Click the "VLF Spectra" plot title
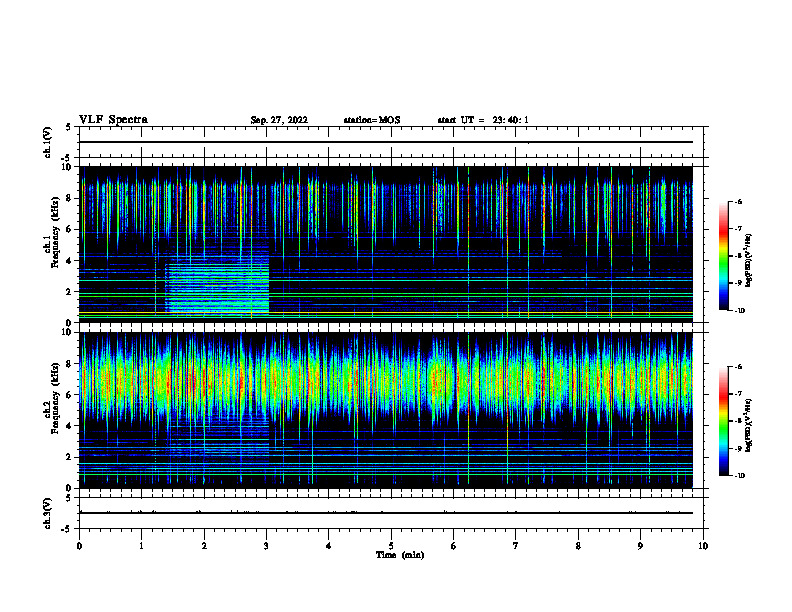The width and height of the screenshot is (792, 612). tap(113, 120)
